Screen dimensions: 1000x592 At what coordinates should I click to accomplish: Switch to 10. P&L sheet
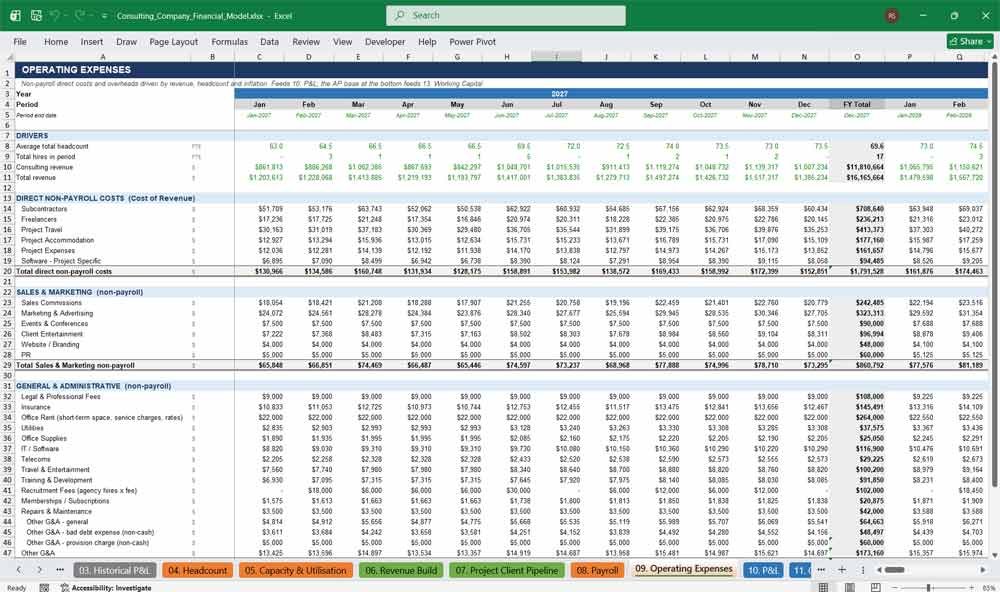coord(763,570)
